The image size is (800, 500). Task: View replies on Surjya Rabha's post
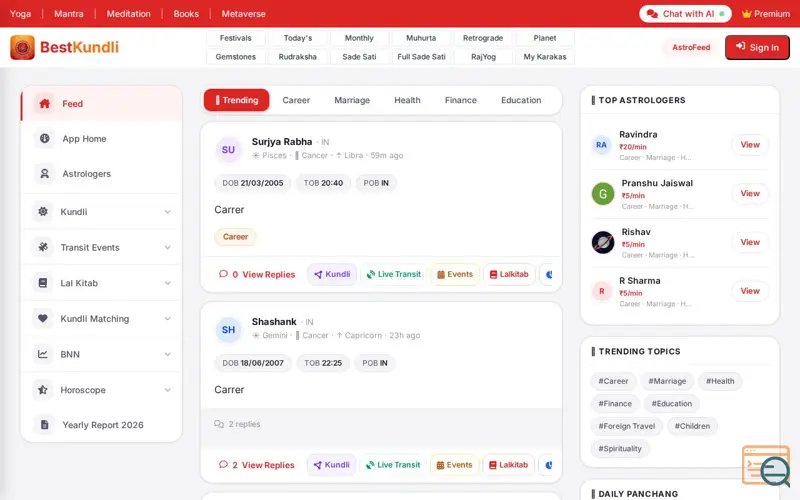click(257, 274)
